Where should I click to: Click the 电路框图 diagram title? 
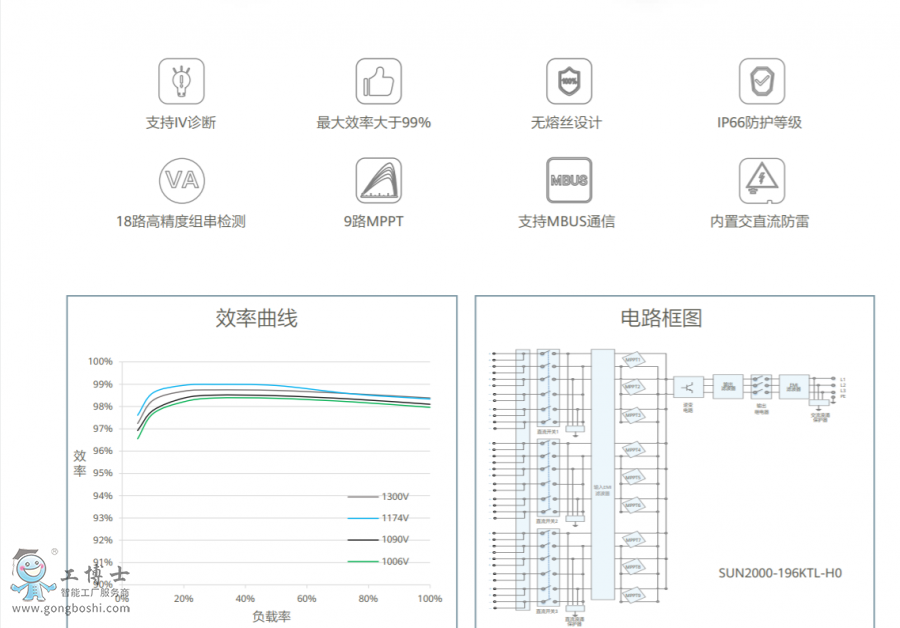coord(662,319)
